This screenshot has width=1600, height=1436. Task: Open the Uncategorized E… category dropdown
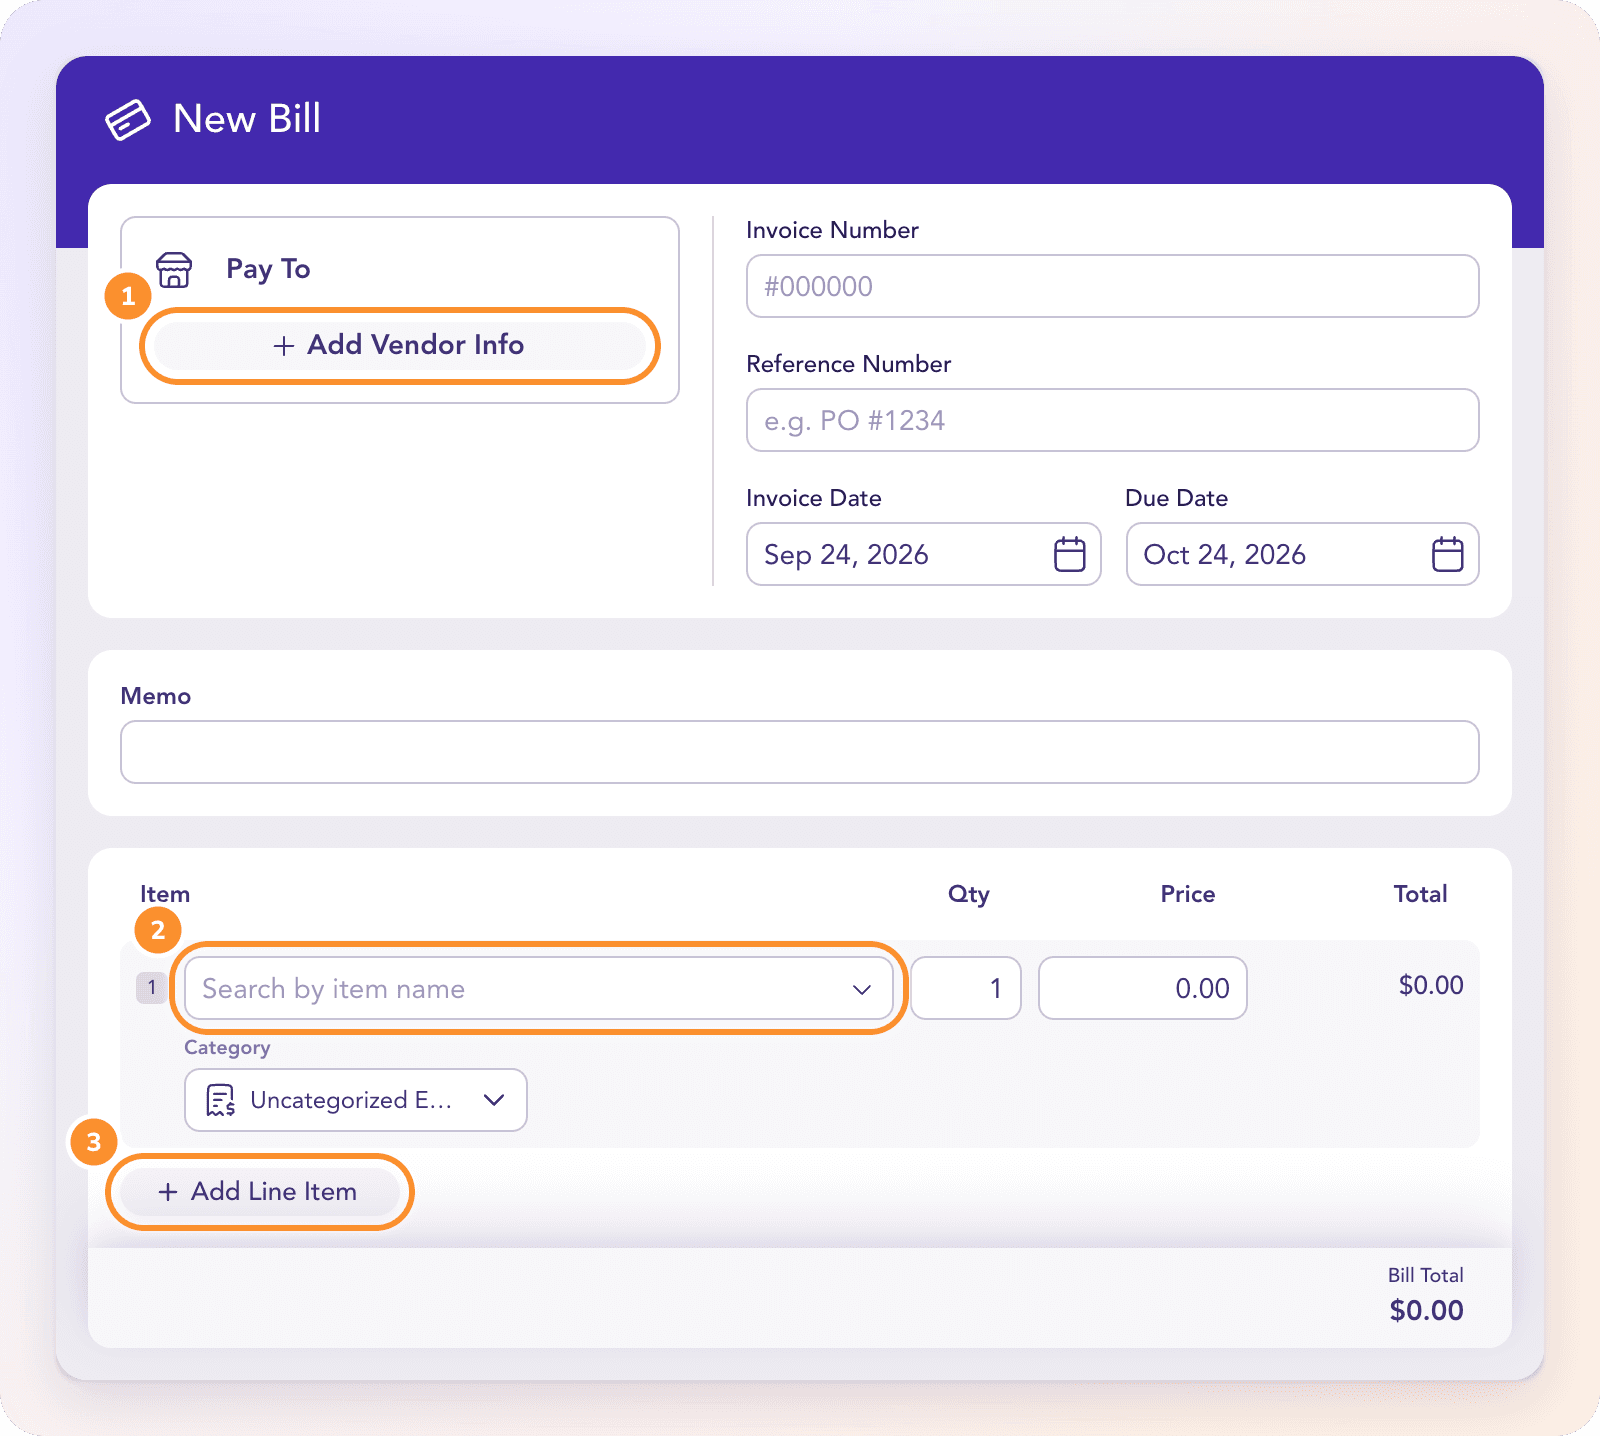click(x=356, y=1100)
